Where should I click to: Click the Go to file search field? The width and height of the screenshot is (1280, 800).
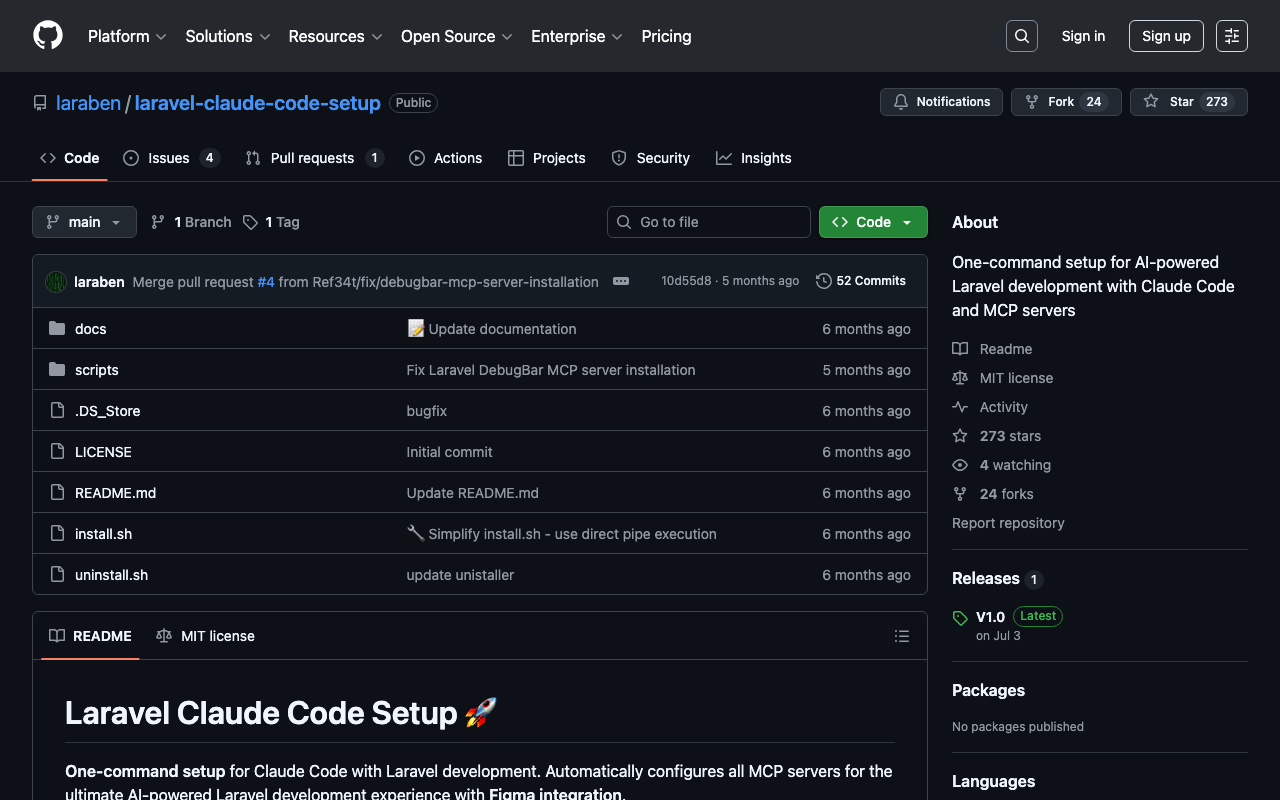click(709, 222)
